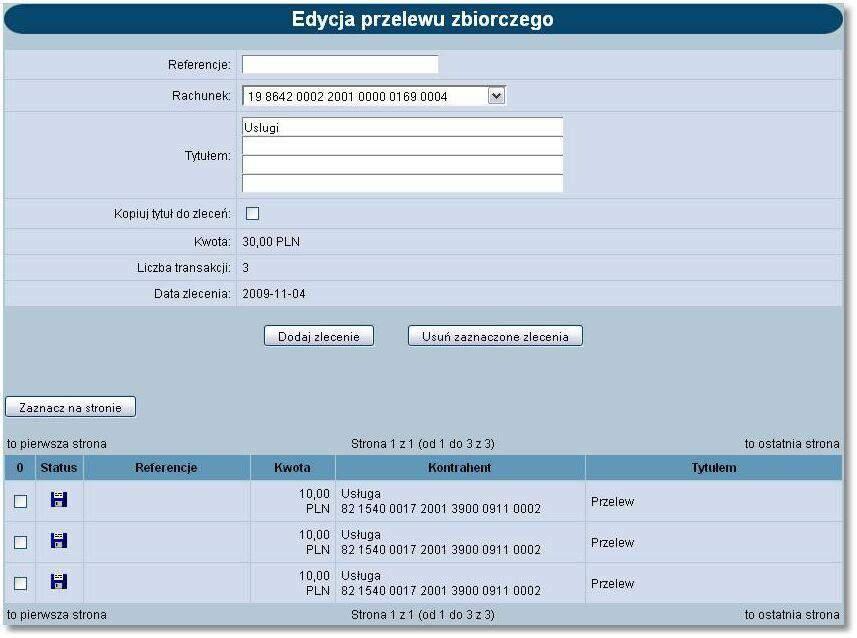
Task: Click the 'Referencje' column header
Action: (166, 468)
